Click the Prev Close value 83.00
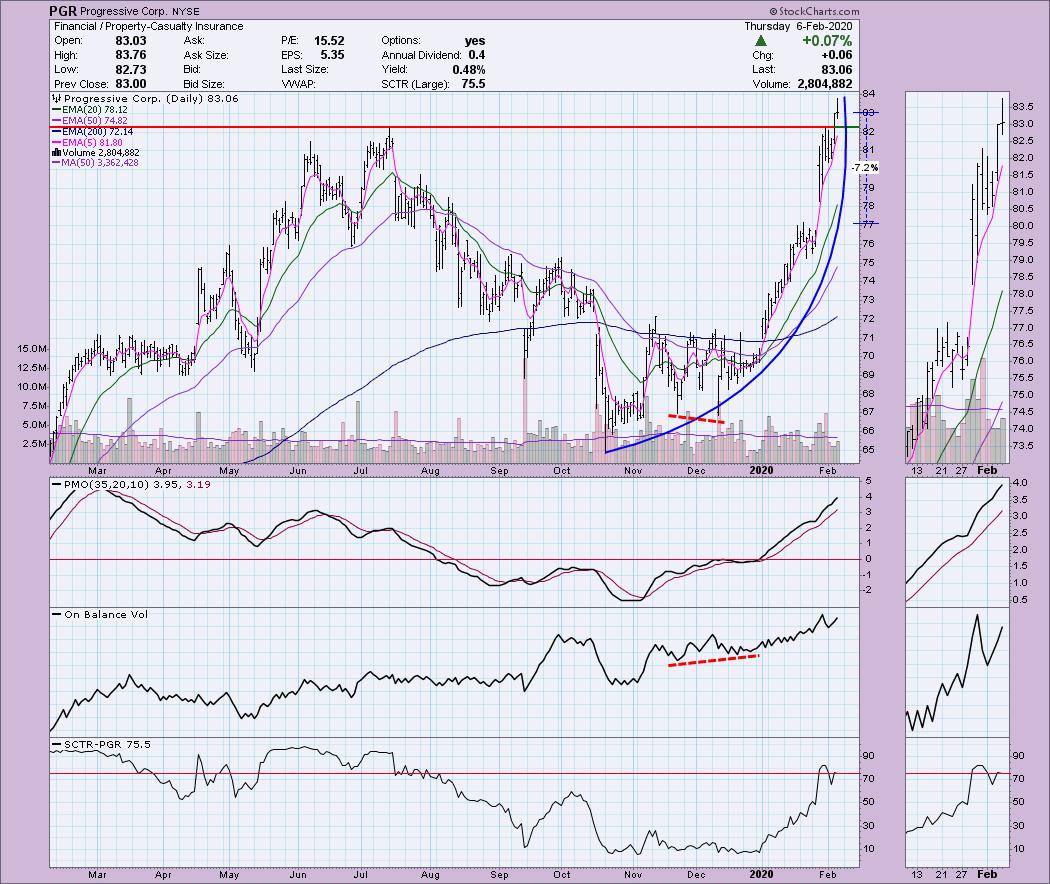This screenshot has width=1050, height=884. [x=131, y=84]
